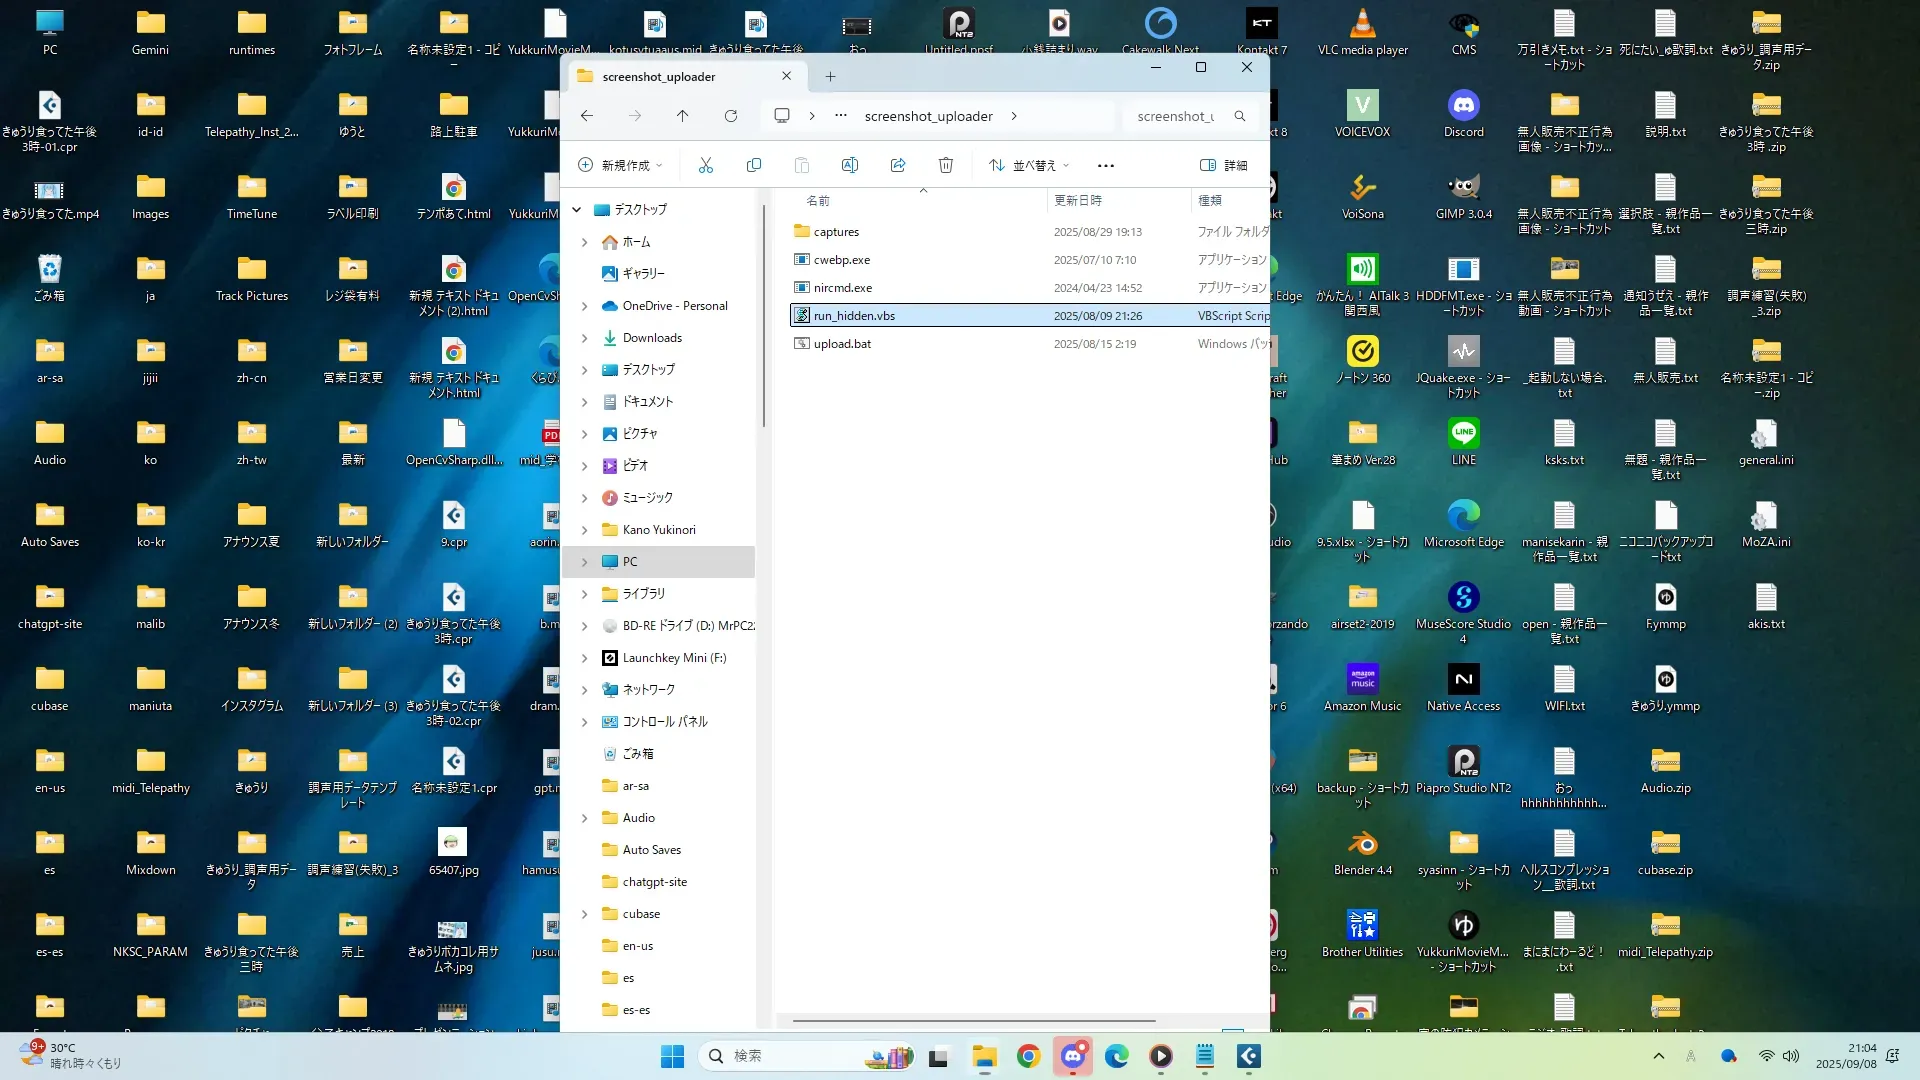Click the Refresh button in Explorer
This screenshot has width=1920, height=1080.
click(731, 116)
